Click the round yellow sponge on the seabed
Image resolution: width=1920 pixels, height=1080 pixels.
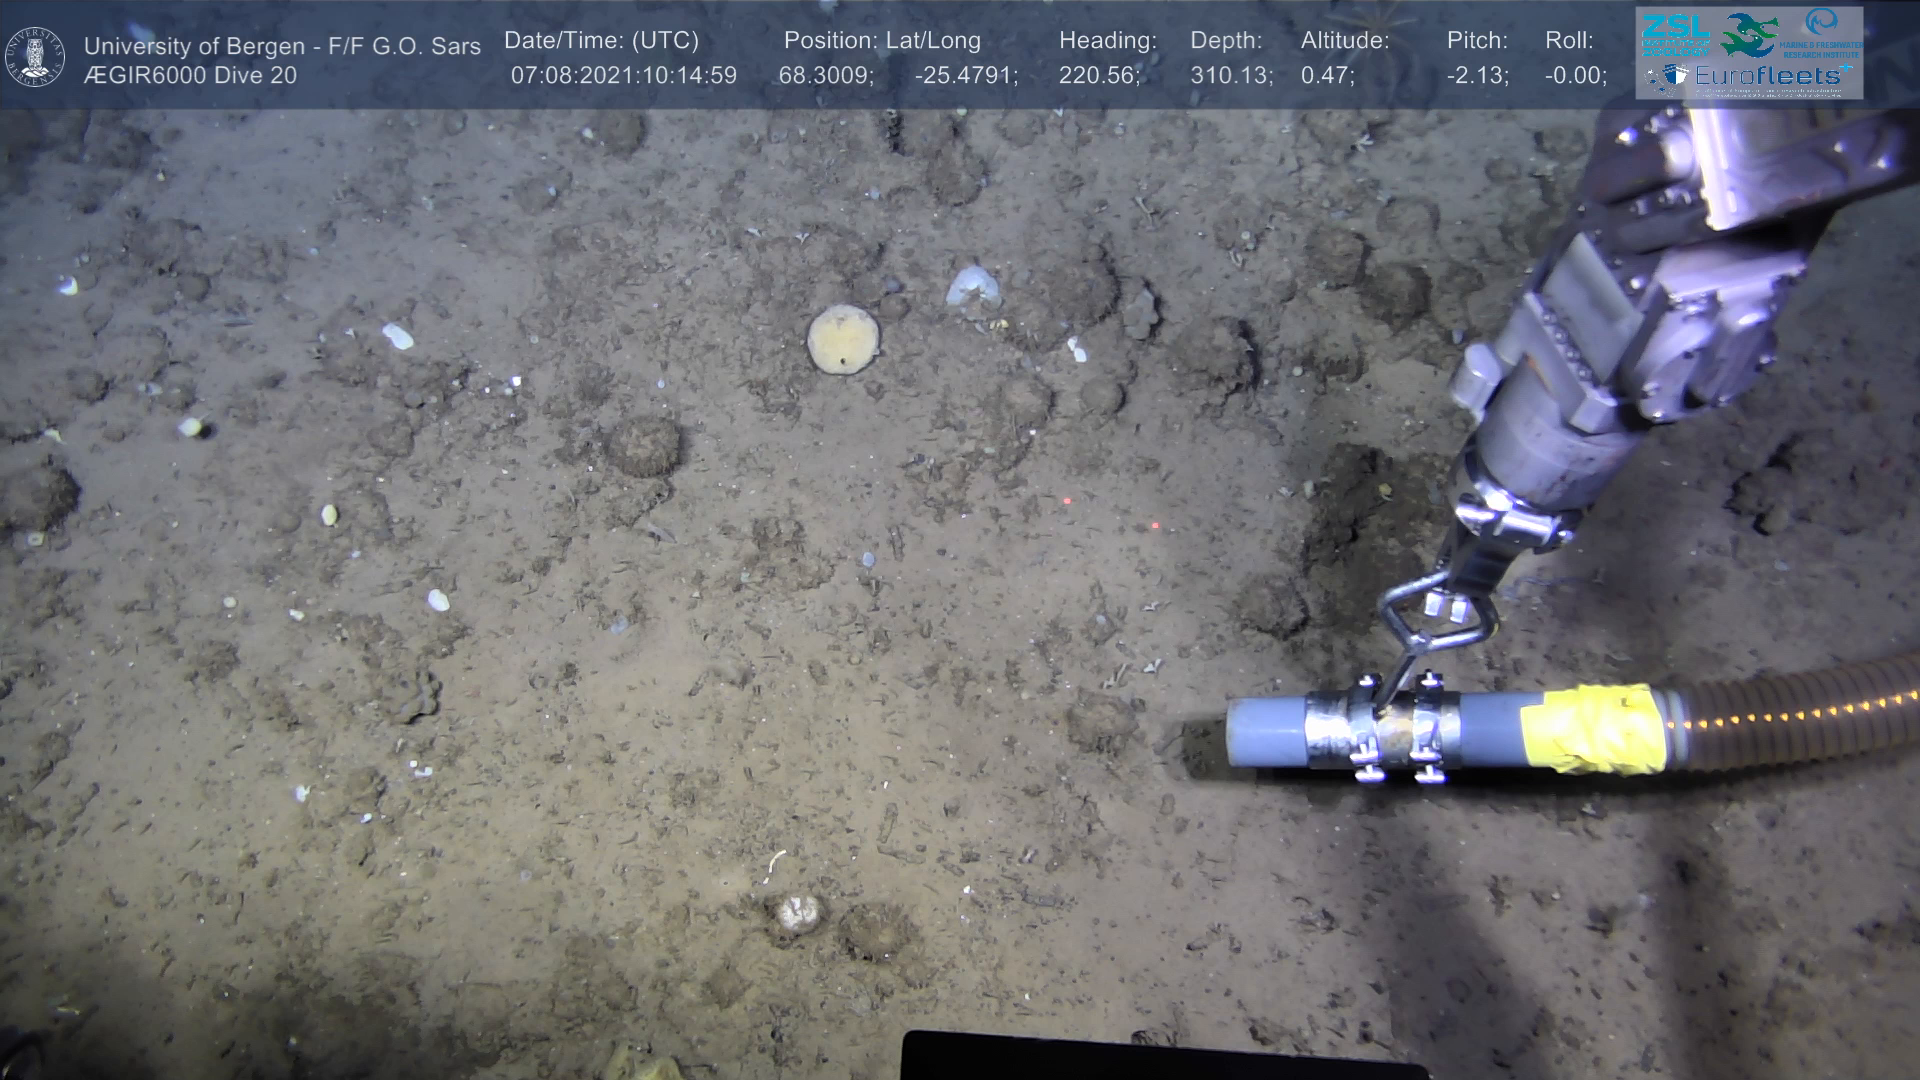point(843,339)
